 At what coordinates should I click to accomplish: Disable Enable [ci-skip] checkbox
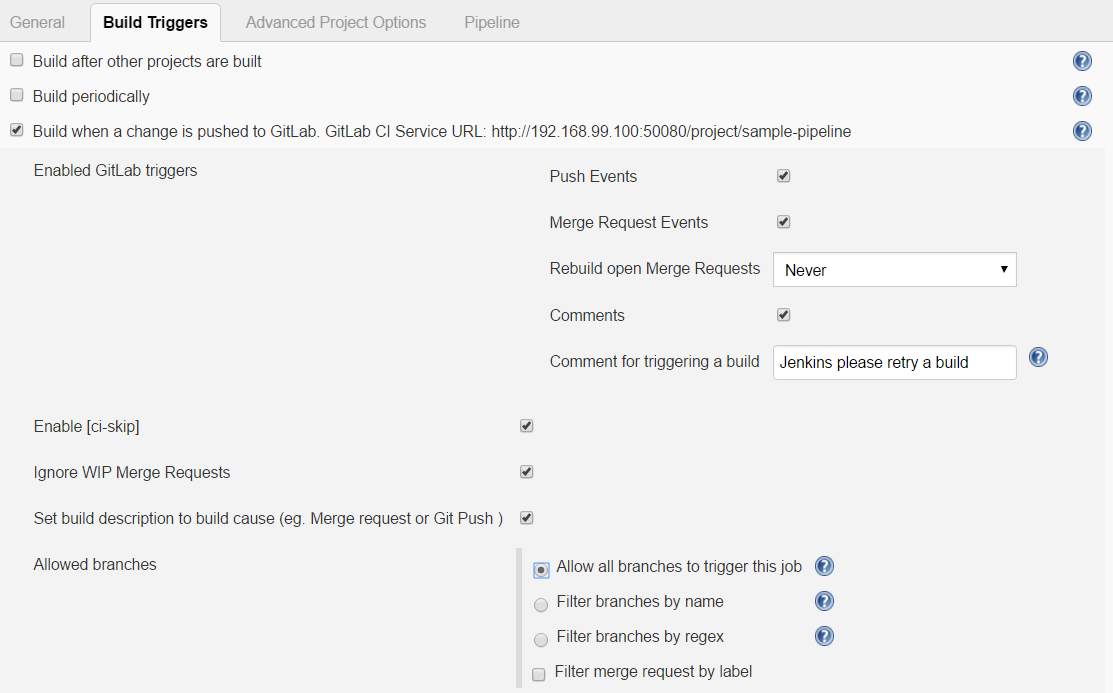coord(527,426)
